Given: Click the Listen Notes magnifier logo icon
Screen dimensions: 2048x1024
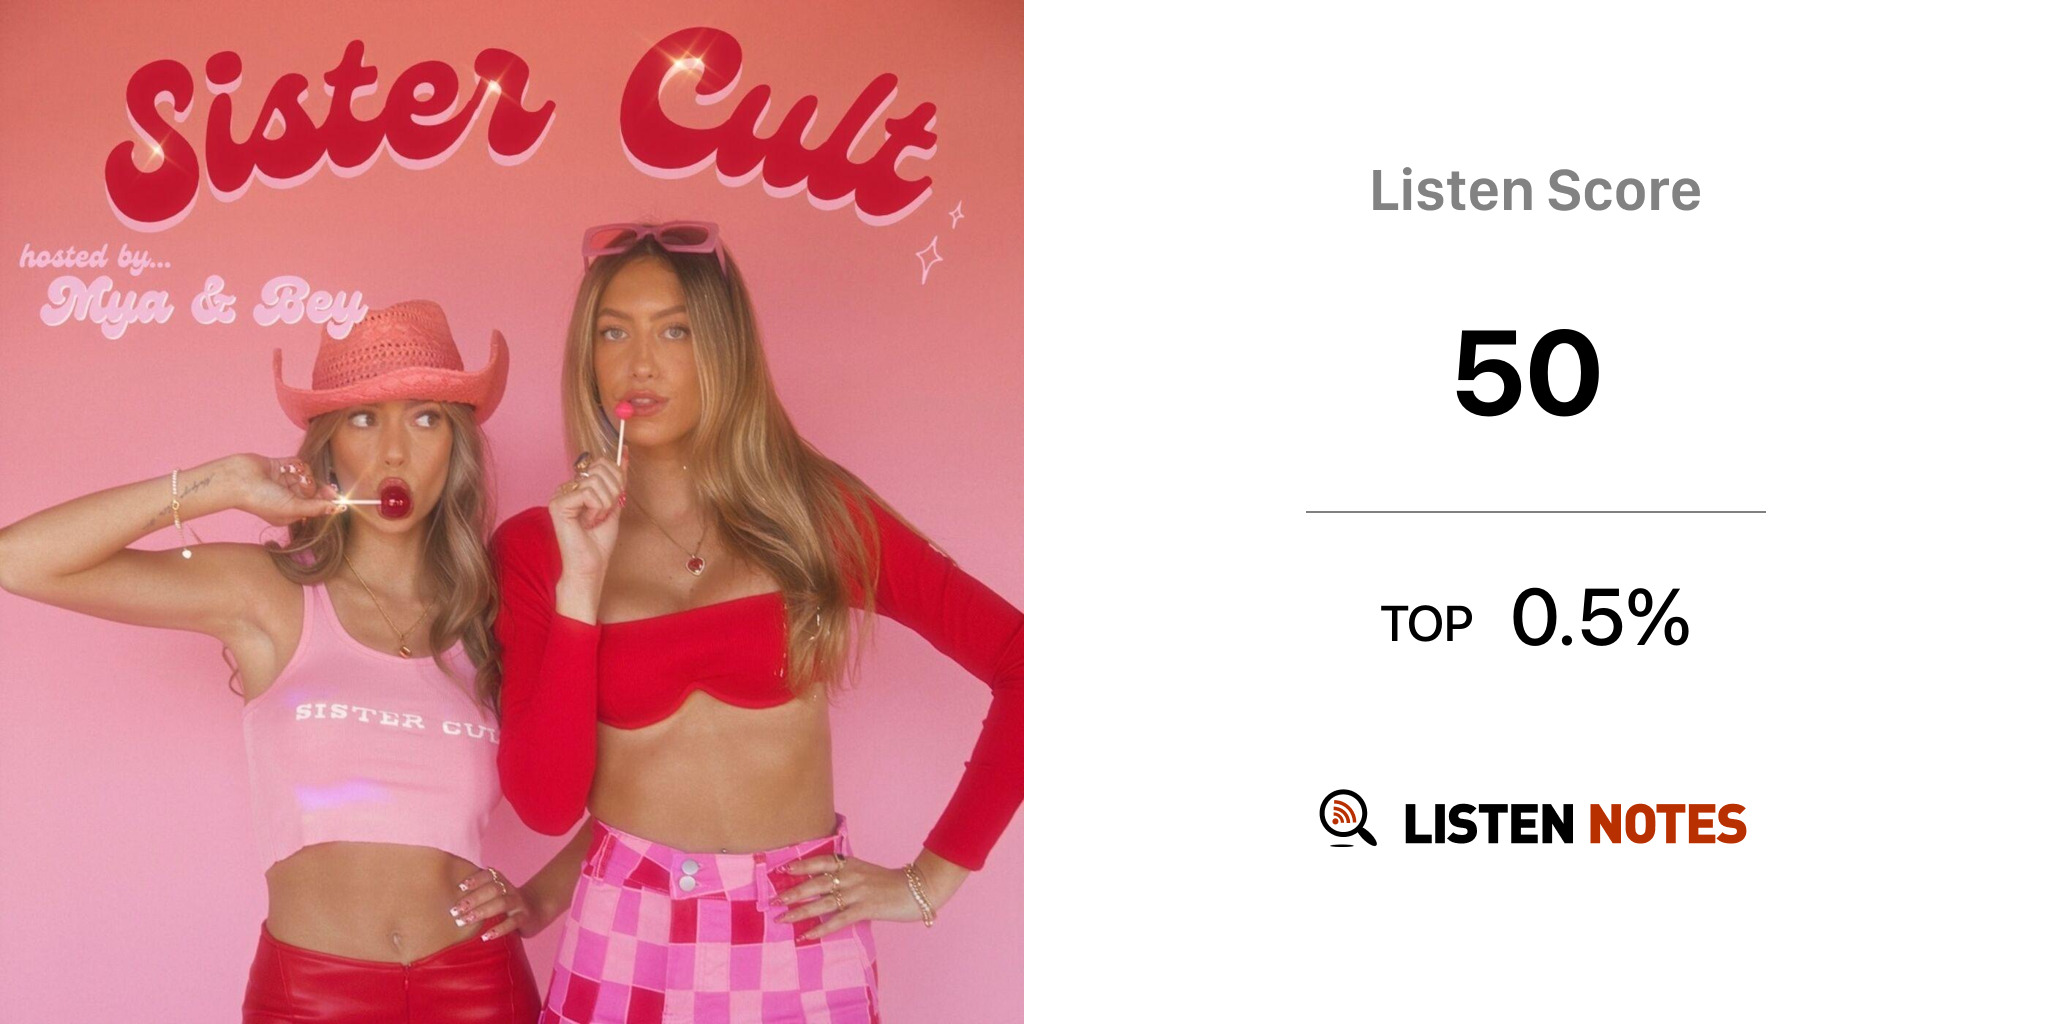Looking at the screenshot, I should click(x=1347, y=819).
